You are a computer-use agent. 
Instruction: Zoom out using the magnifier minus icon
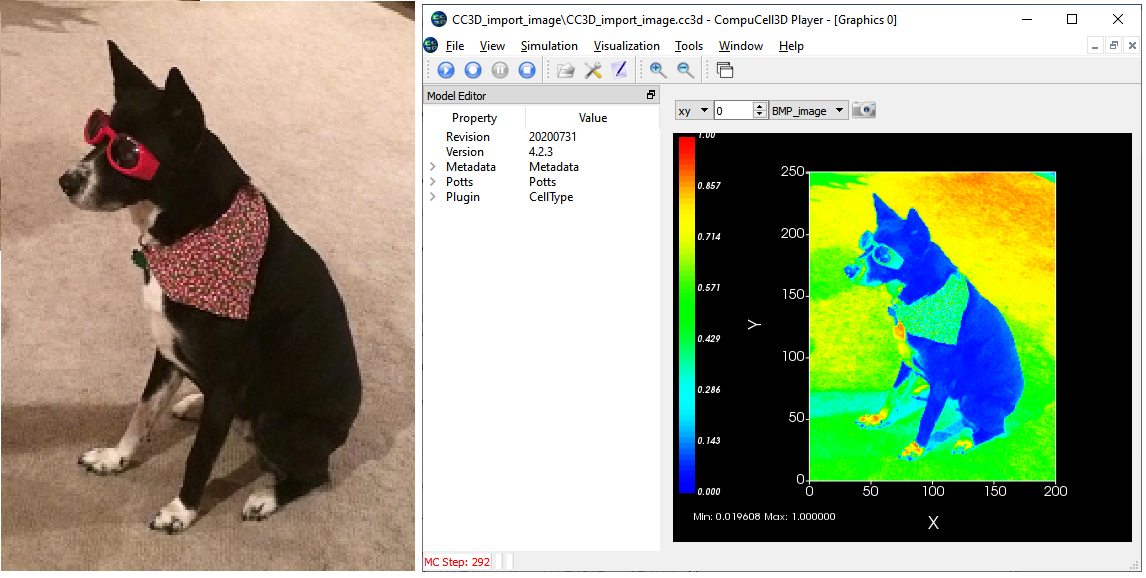(x=685, y=70)
